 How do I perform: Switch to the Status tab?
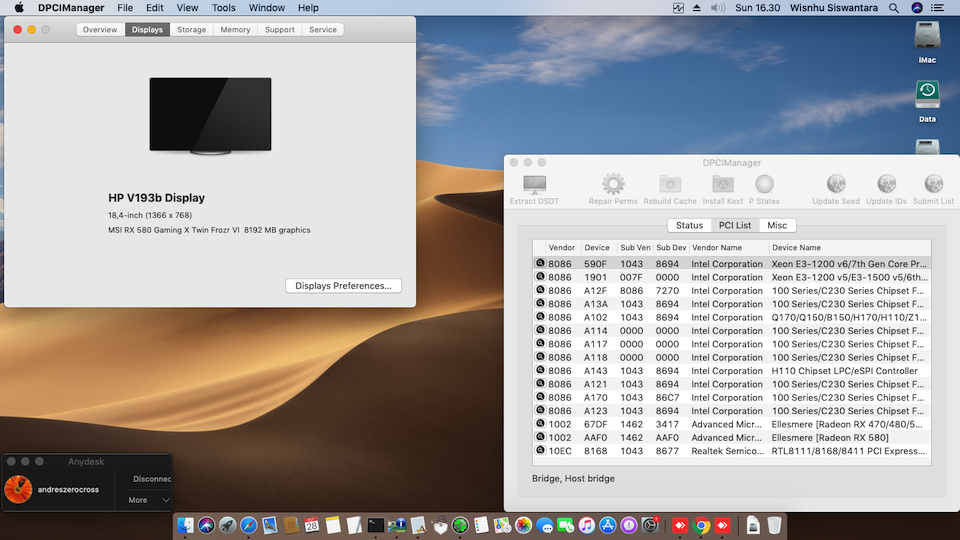click(689, 225)
